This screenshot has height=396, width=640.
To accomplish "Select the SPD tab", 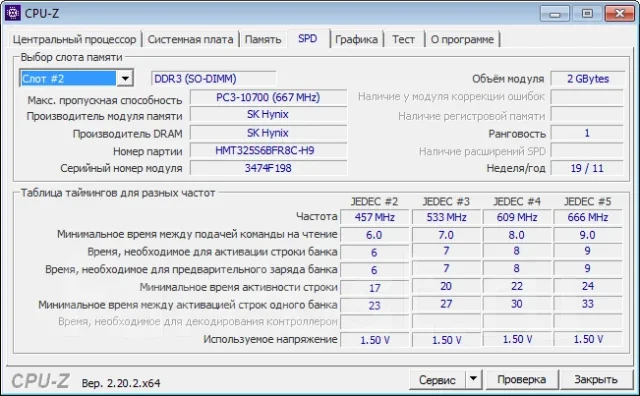I will point(307,38).
